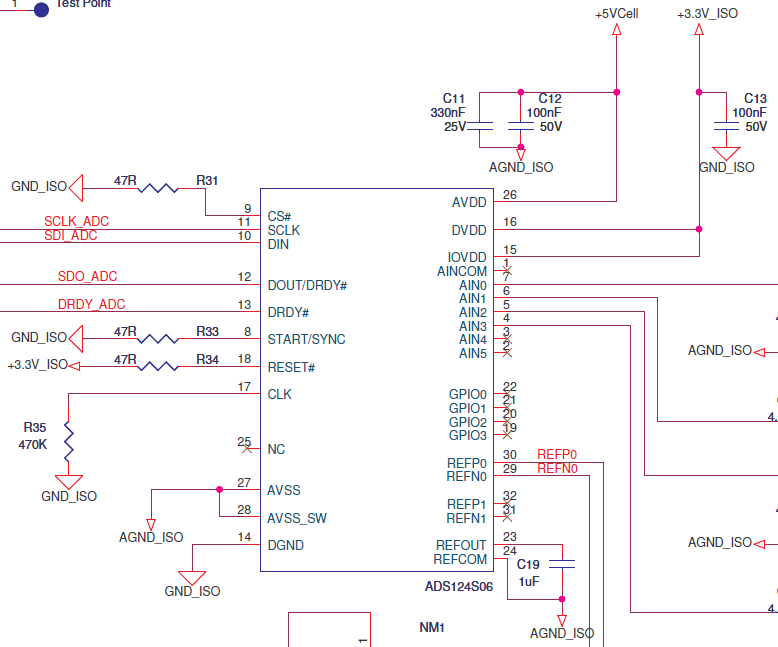Click the +5VCell power arrow symbol
Screen dimensions: 778x647
coord(617,30)
